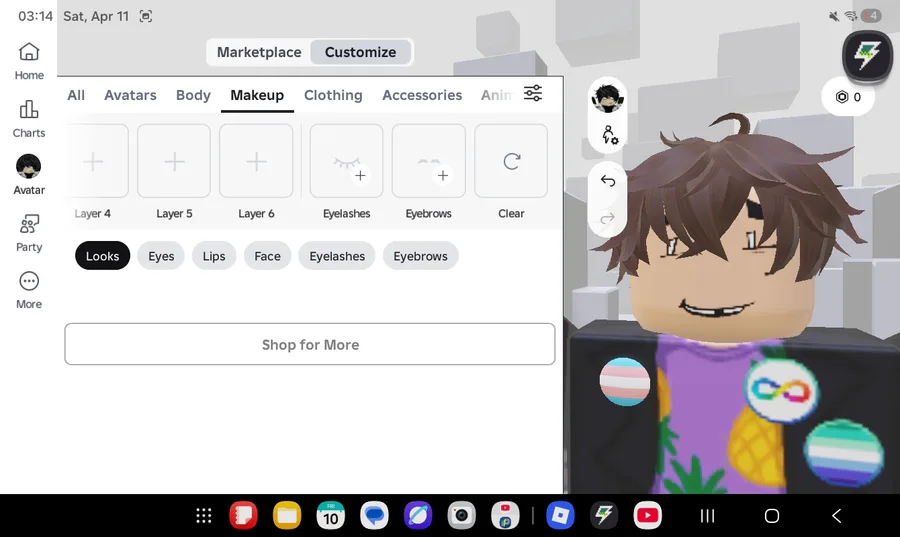
Task: Open the Roblox app in taskbar
Action: point(560,516)
